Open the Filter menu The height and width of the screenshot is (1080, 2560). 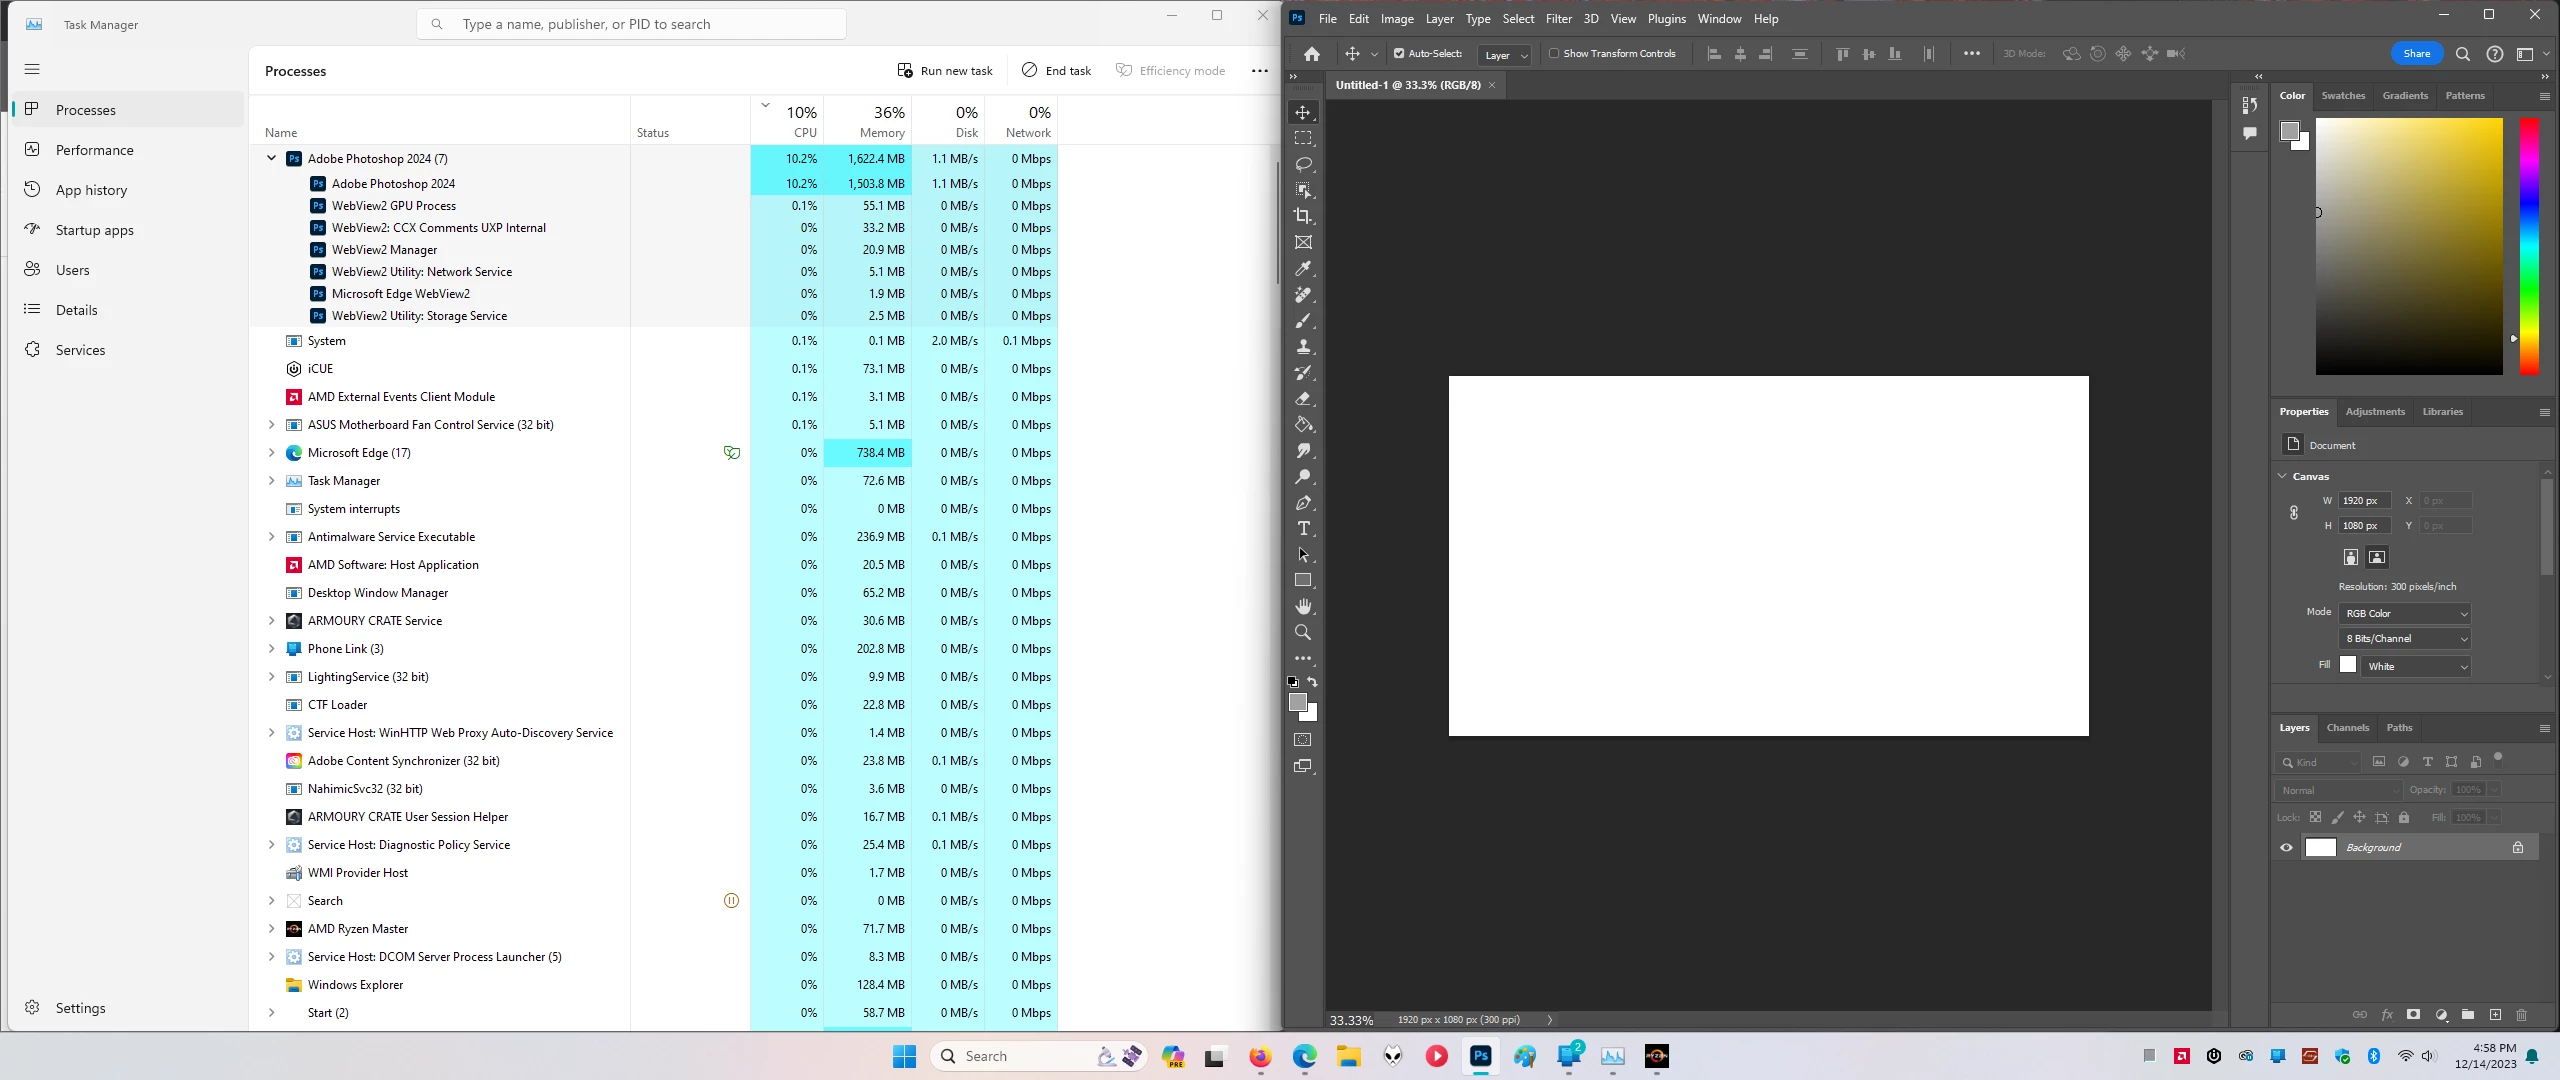pos(1558,19)
